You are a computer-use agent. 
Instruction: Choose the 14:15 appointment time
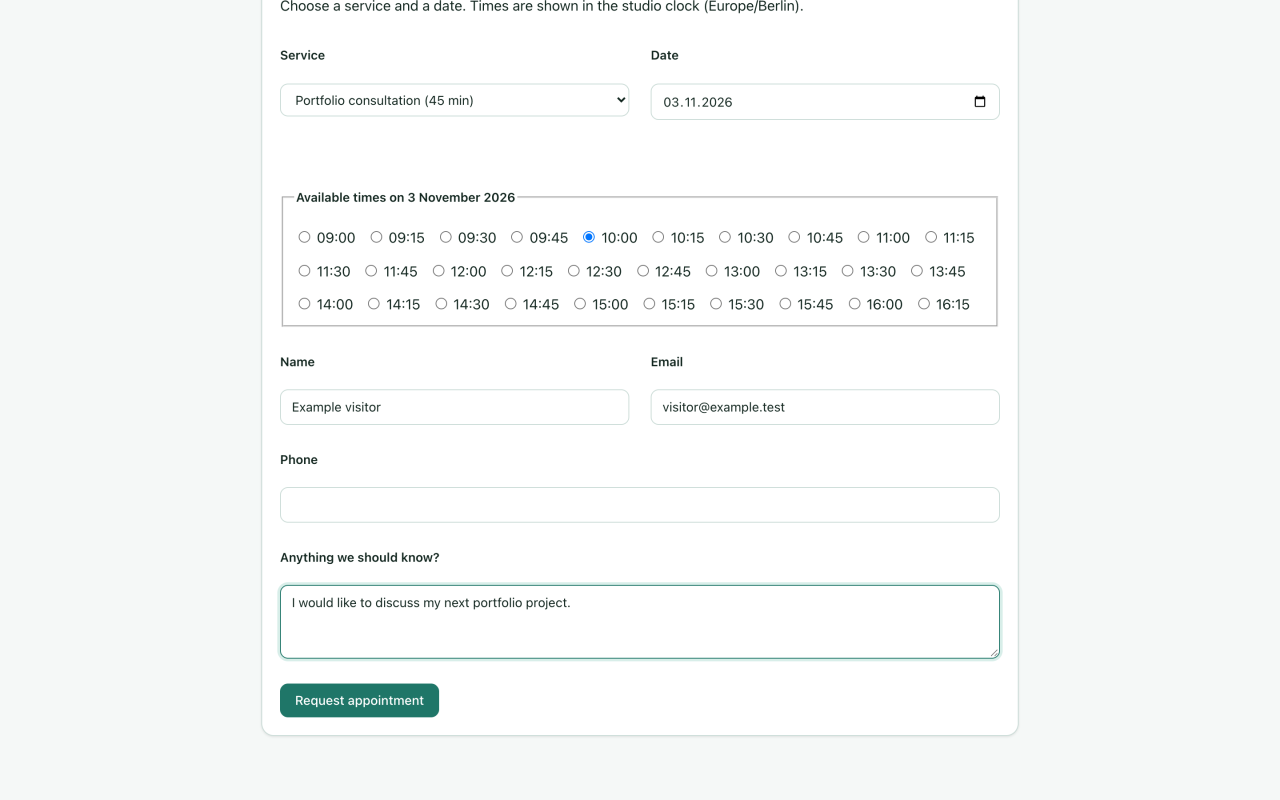point(374,304)
